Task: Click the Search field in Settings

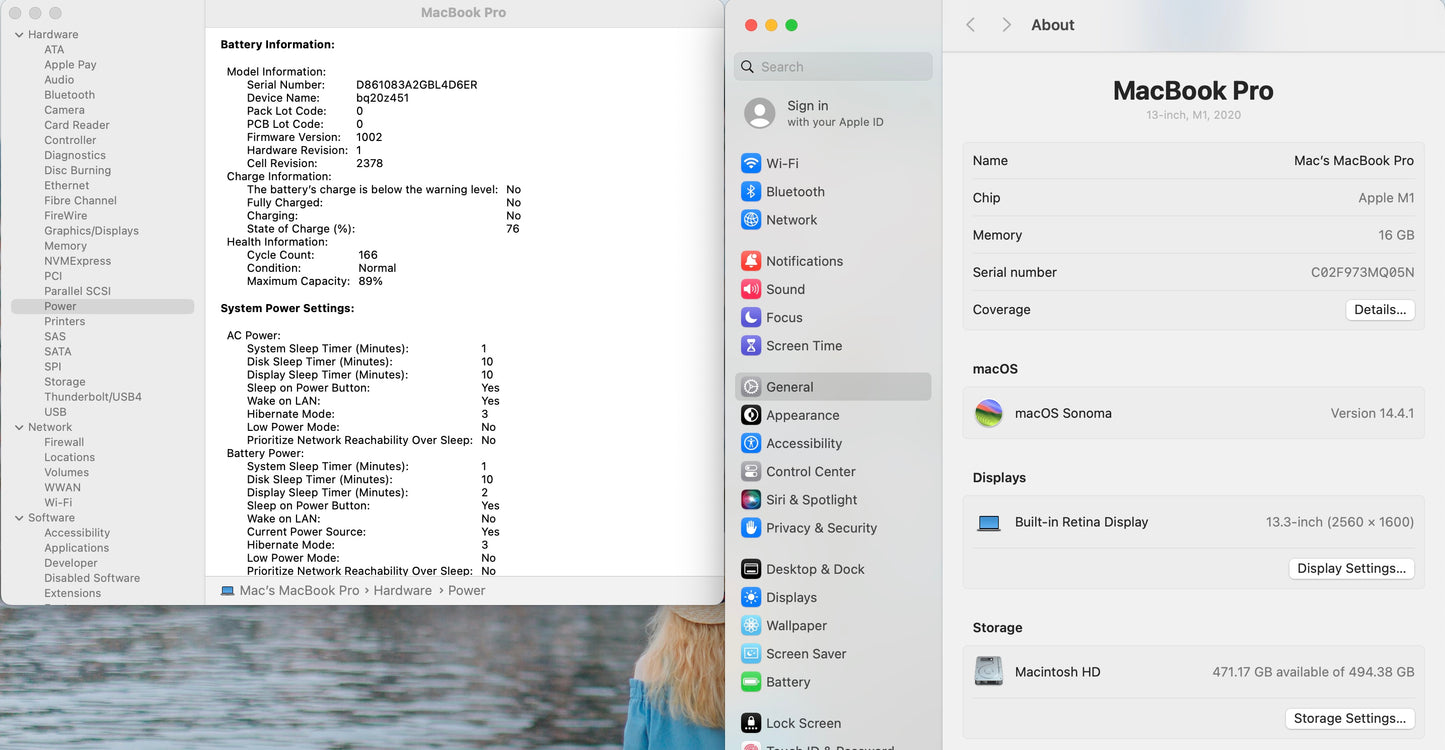Action: point(840,67)
